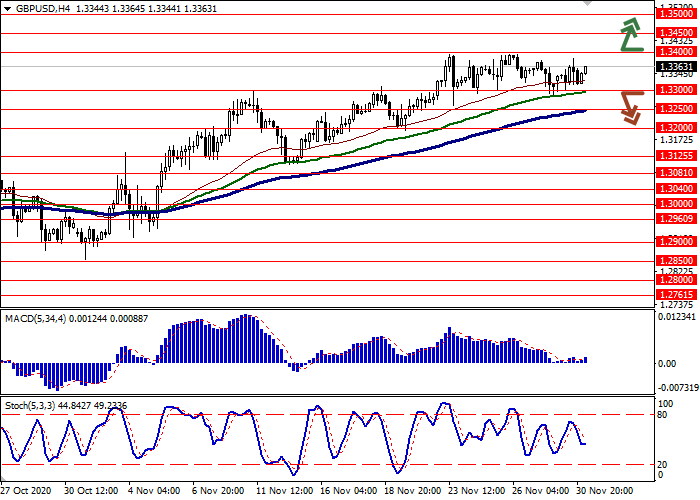The image size is (700, 500).
Task: Click the current price tag 1.33631
Action: click(677, 67)
